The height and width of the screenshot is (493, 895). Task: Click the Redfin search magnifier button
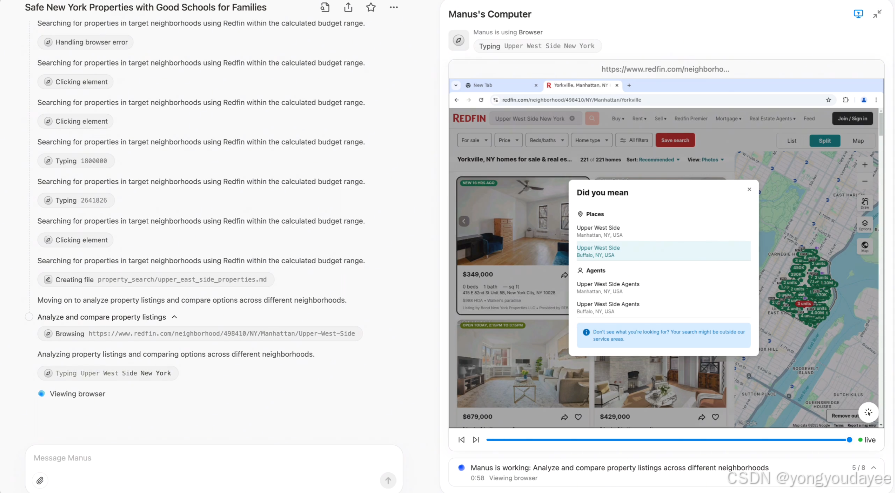[592, 118]
